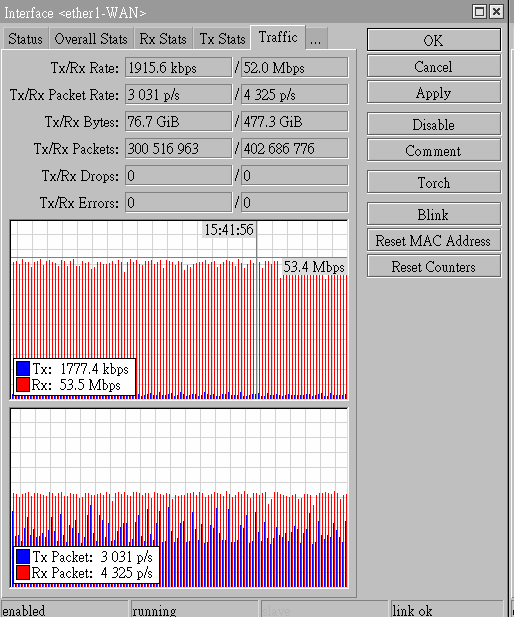This screenshot has height=617, width=514.
Task: Click the Tx Packets 300 516 963 field
Action: point(179,148)
